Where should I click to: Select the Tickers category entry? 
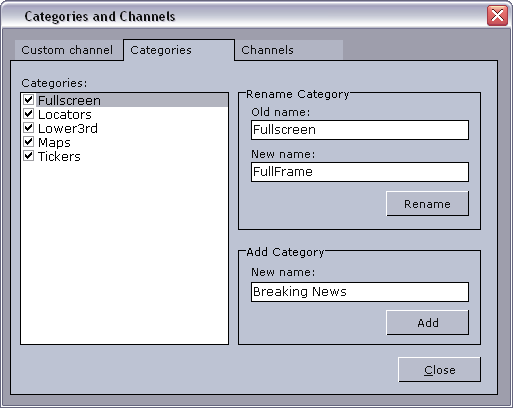point(59,156)
